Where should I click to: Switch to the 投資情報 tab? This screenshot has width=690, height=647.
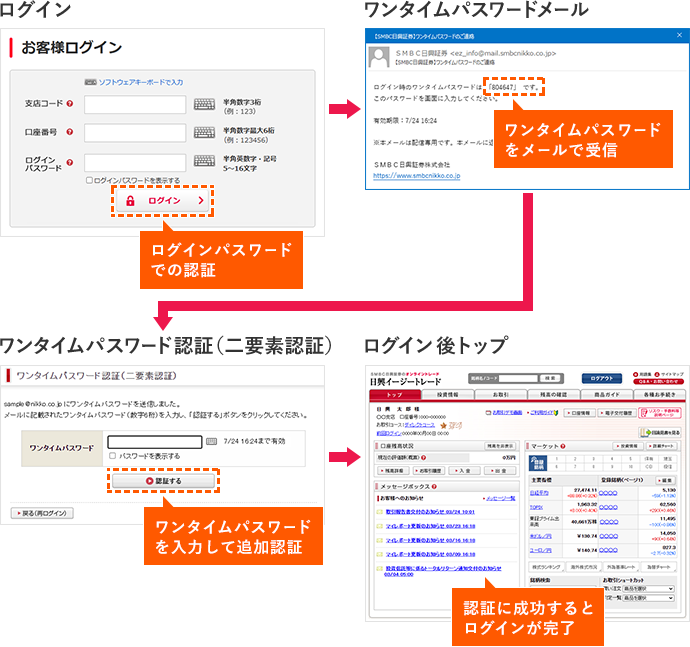pos(448,395)
